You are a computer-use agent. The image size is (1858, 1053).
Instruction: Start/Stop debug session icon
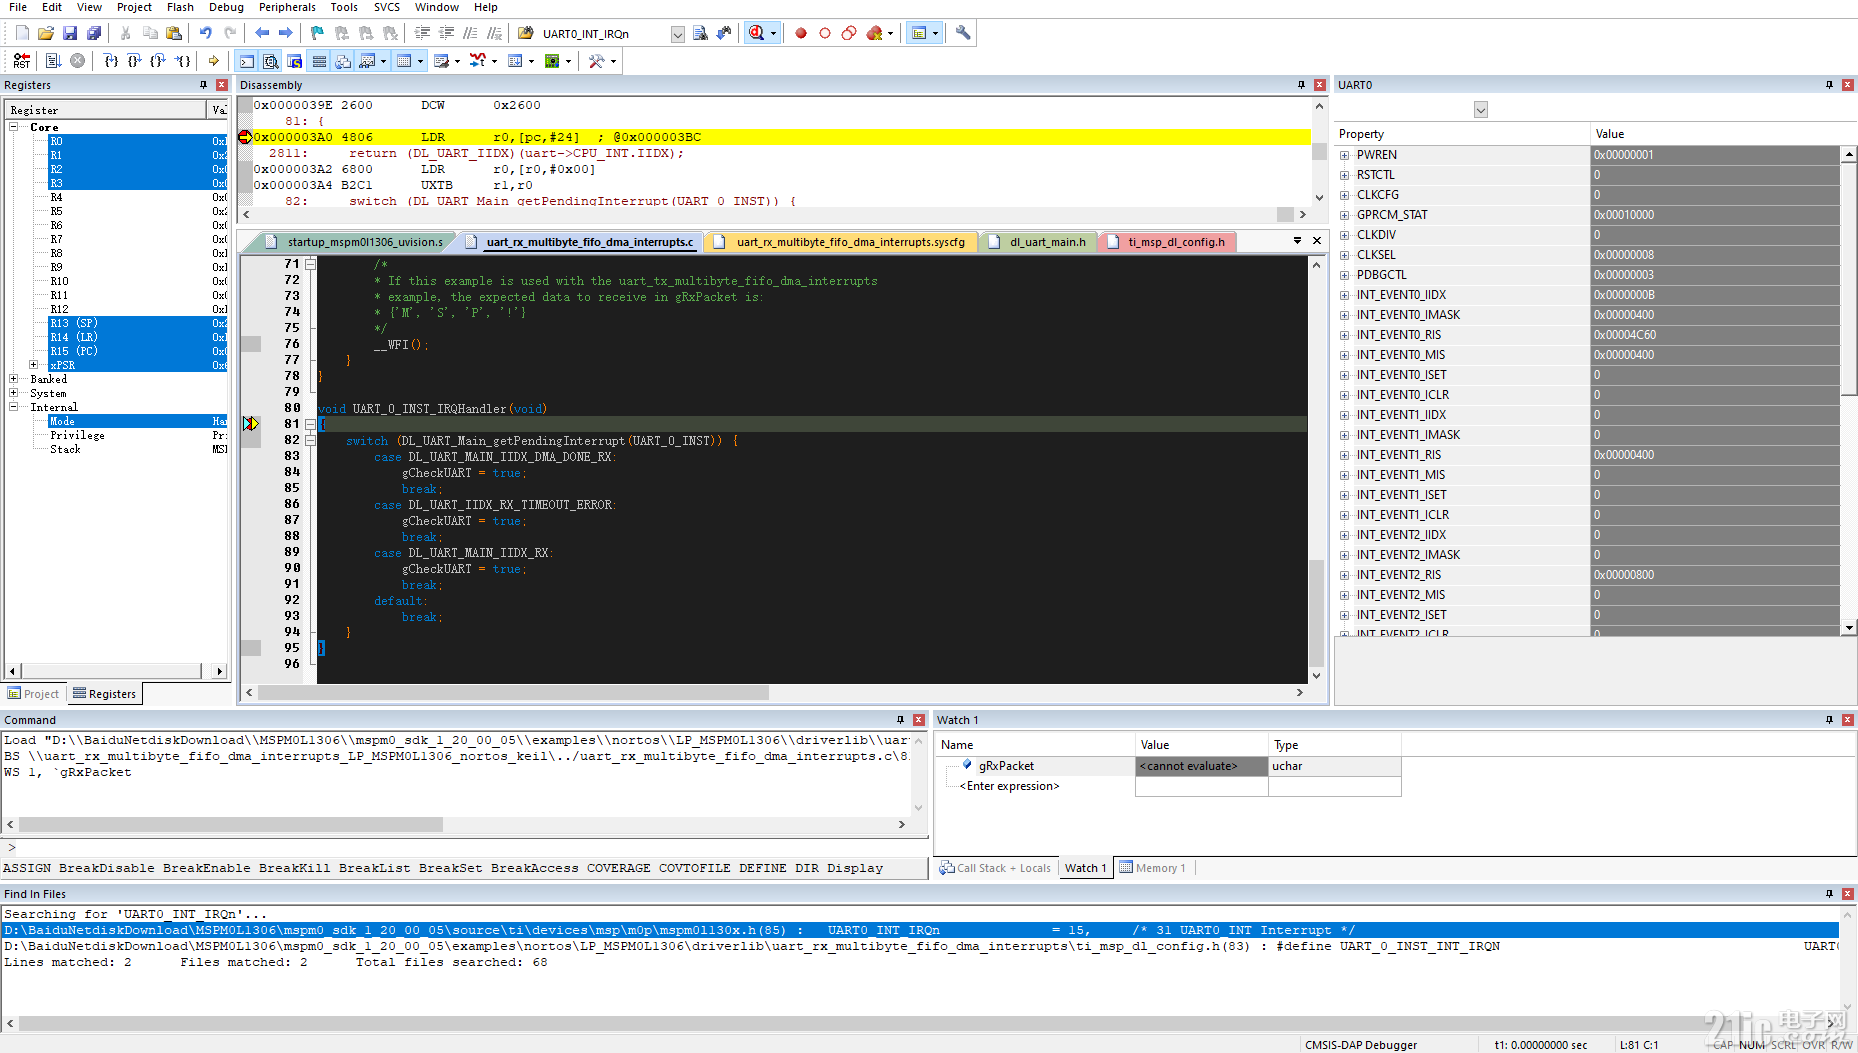coord(757,33)
